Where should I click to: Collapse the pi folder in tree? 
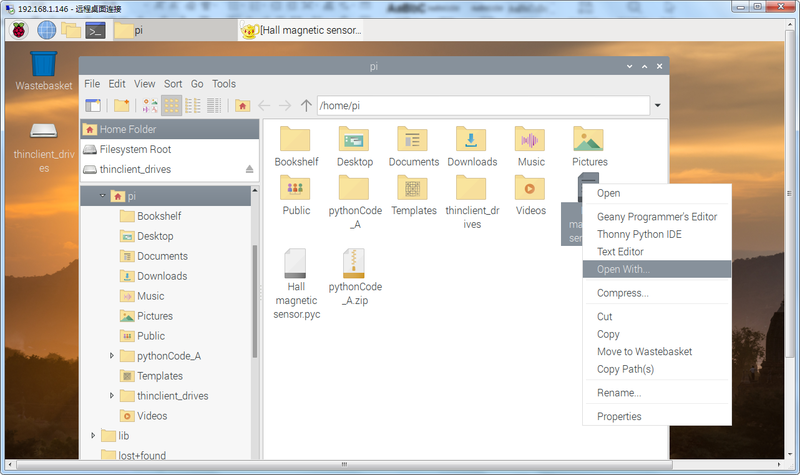[x=102, y=196]
